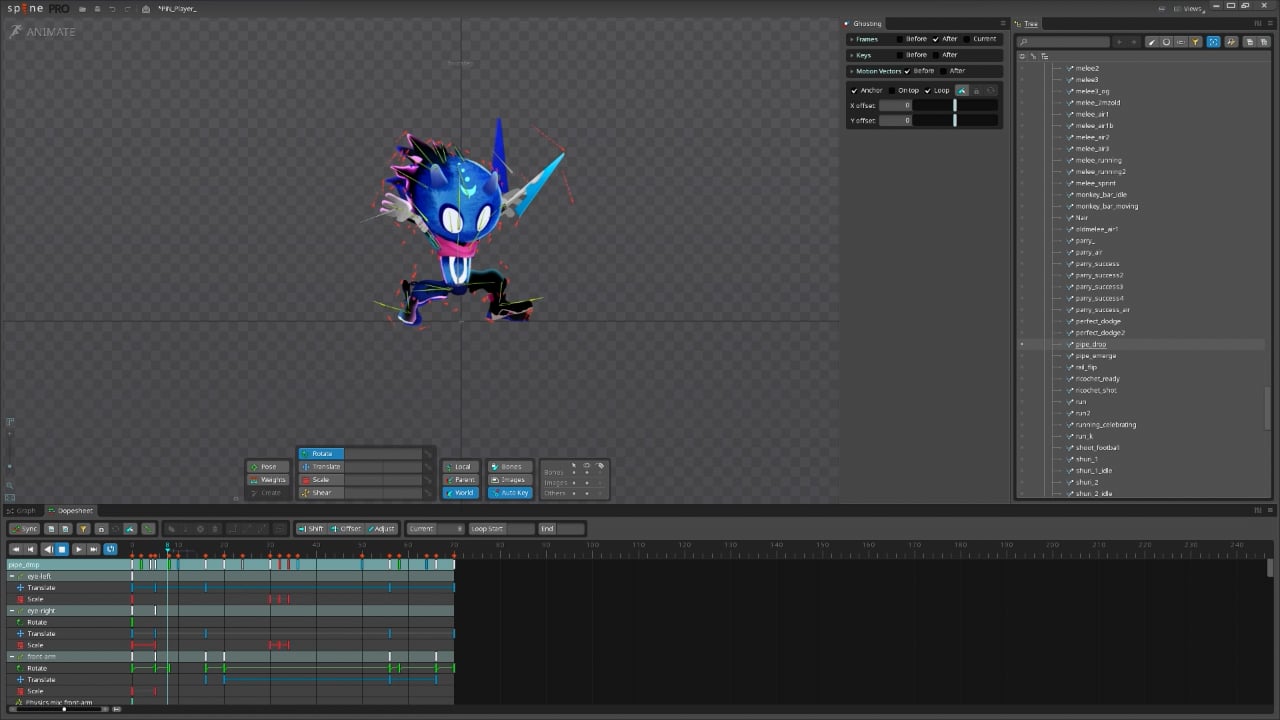
Task: Expand the Frames ghosting section
Action: point(852,39)
